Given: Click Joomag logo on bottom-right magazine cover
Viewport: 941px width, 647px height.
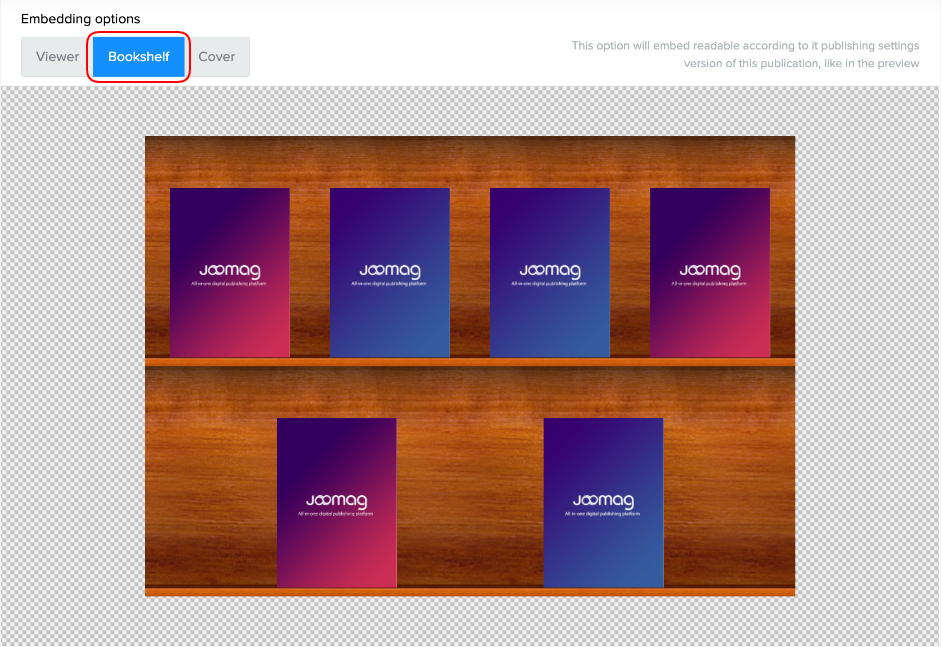Looking at the screenshot, I should (603, 500).
